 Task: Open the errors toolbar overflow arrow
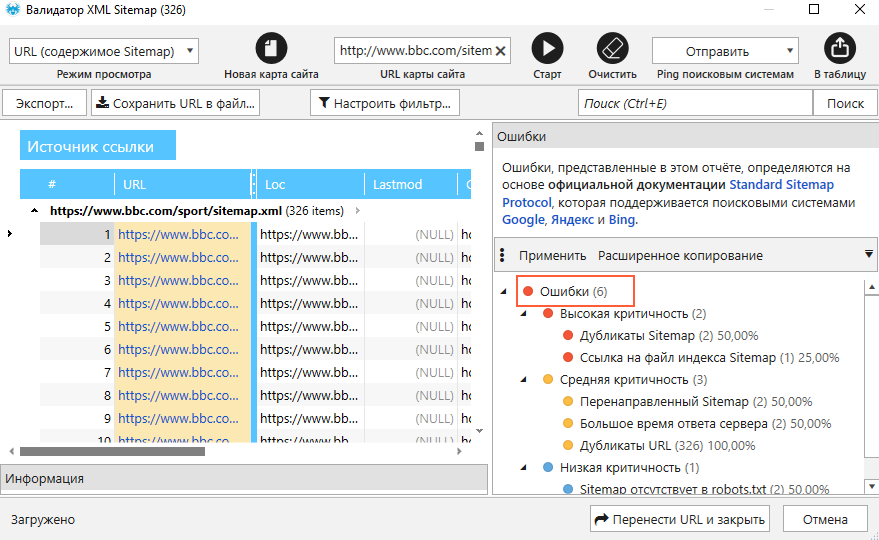coord(868,255)
